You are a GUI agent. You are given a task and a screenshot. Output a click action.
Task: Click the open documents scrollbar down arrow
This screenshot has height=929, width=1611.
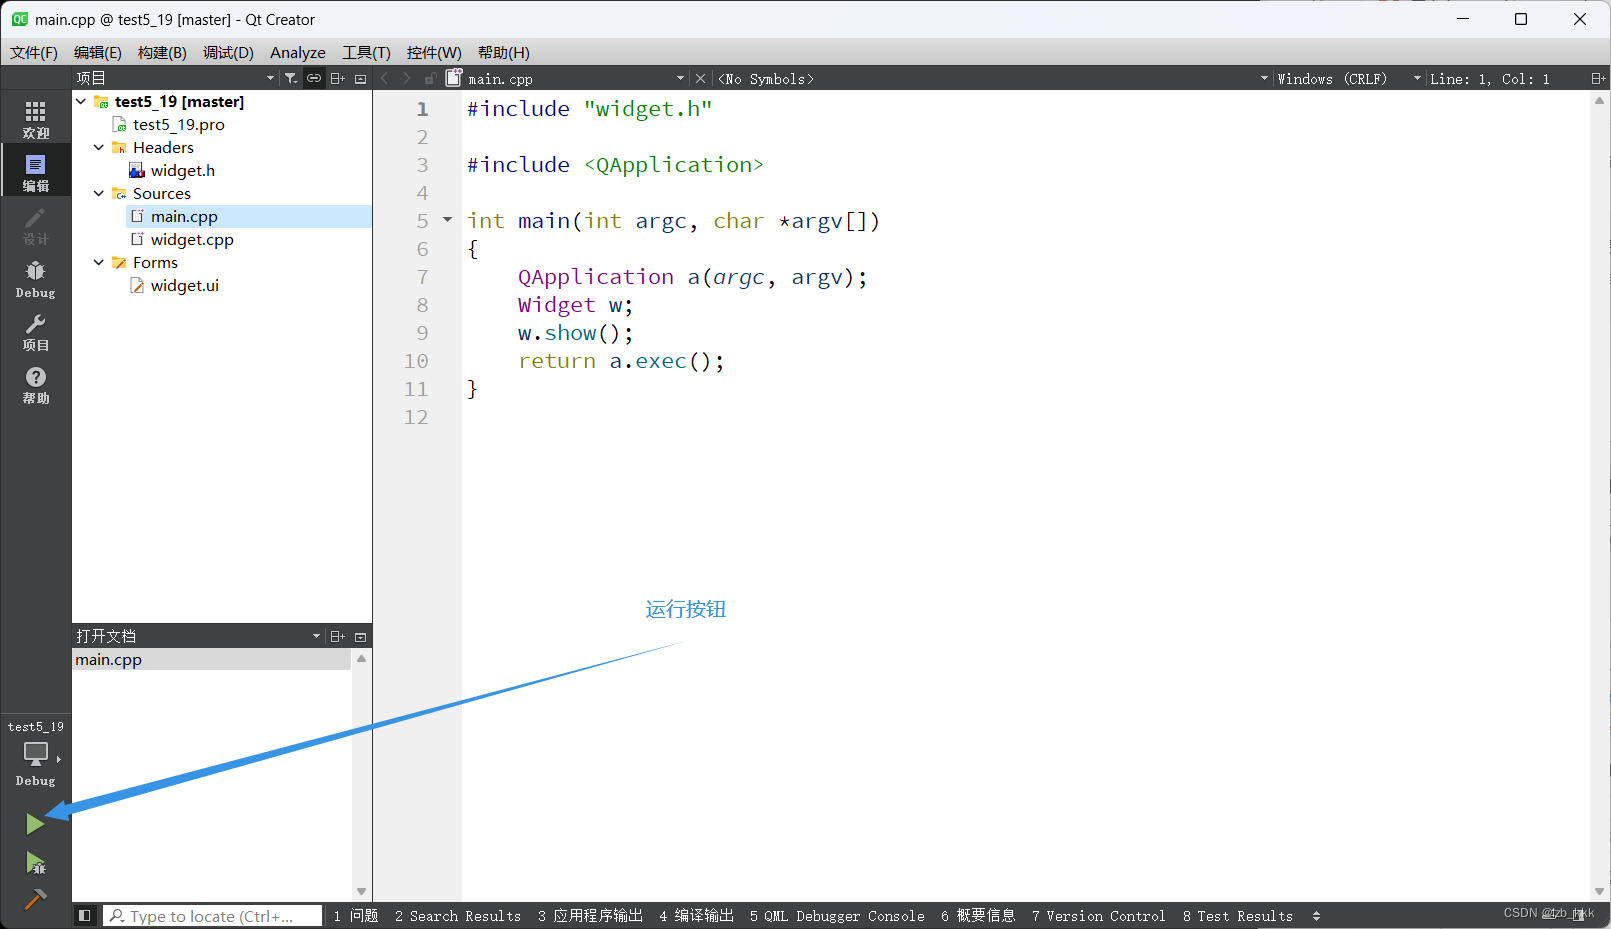click(x=361, y=892)
